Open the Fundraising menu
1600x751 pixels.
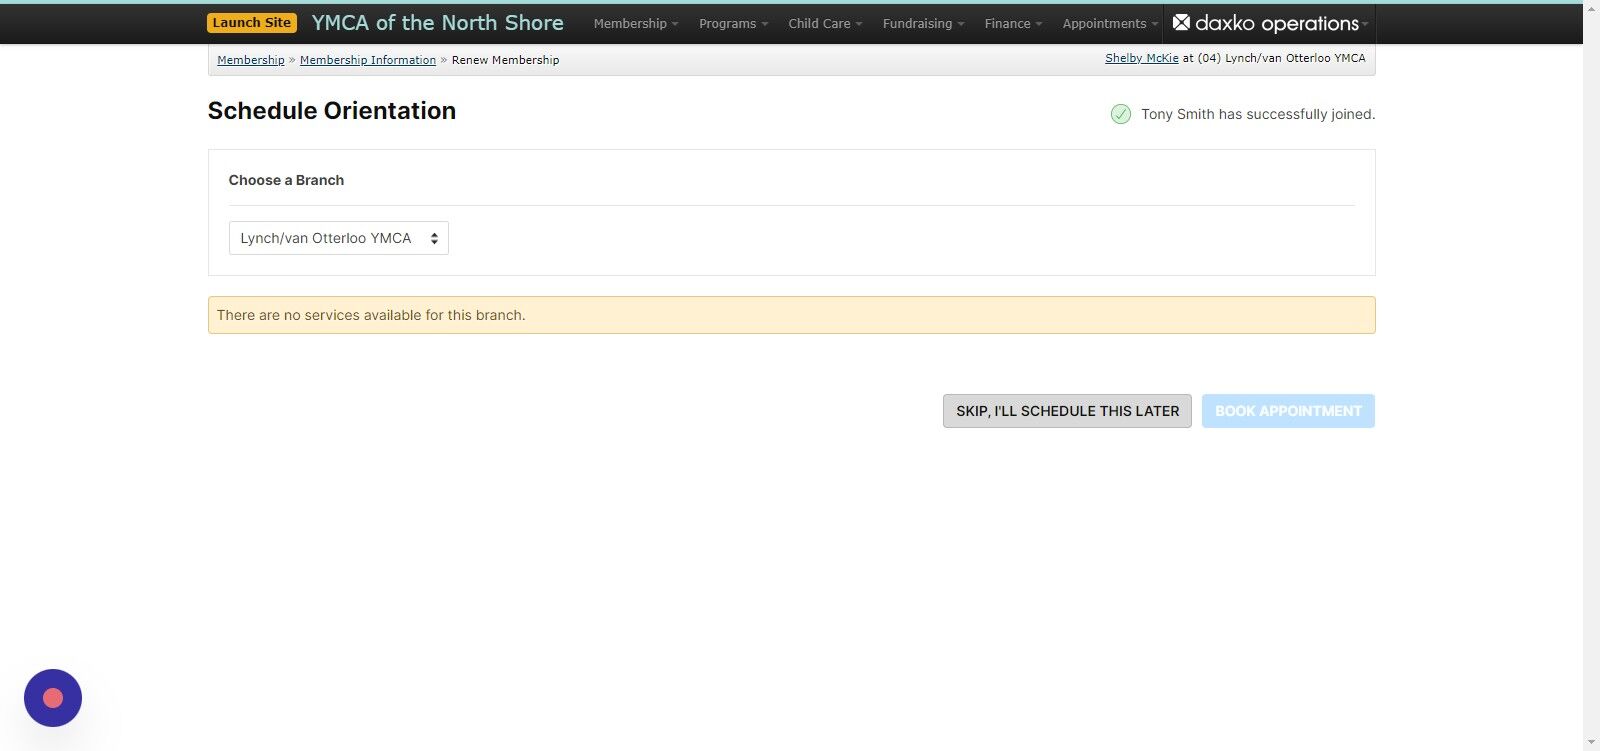[x=923, y=23]
